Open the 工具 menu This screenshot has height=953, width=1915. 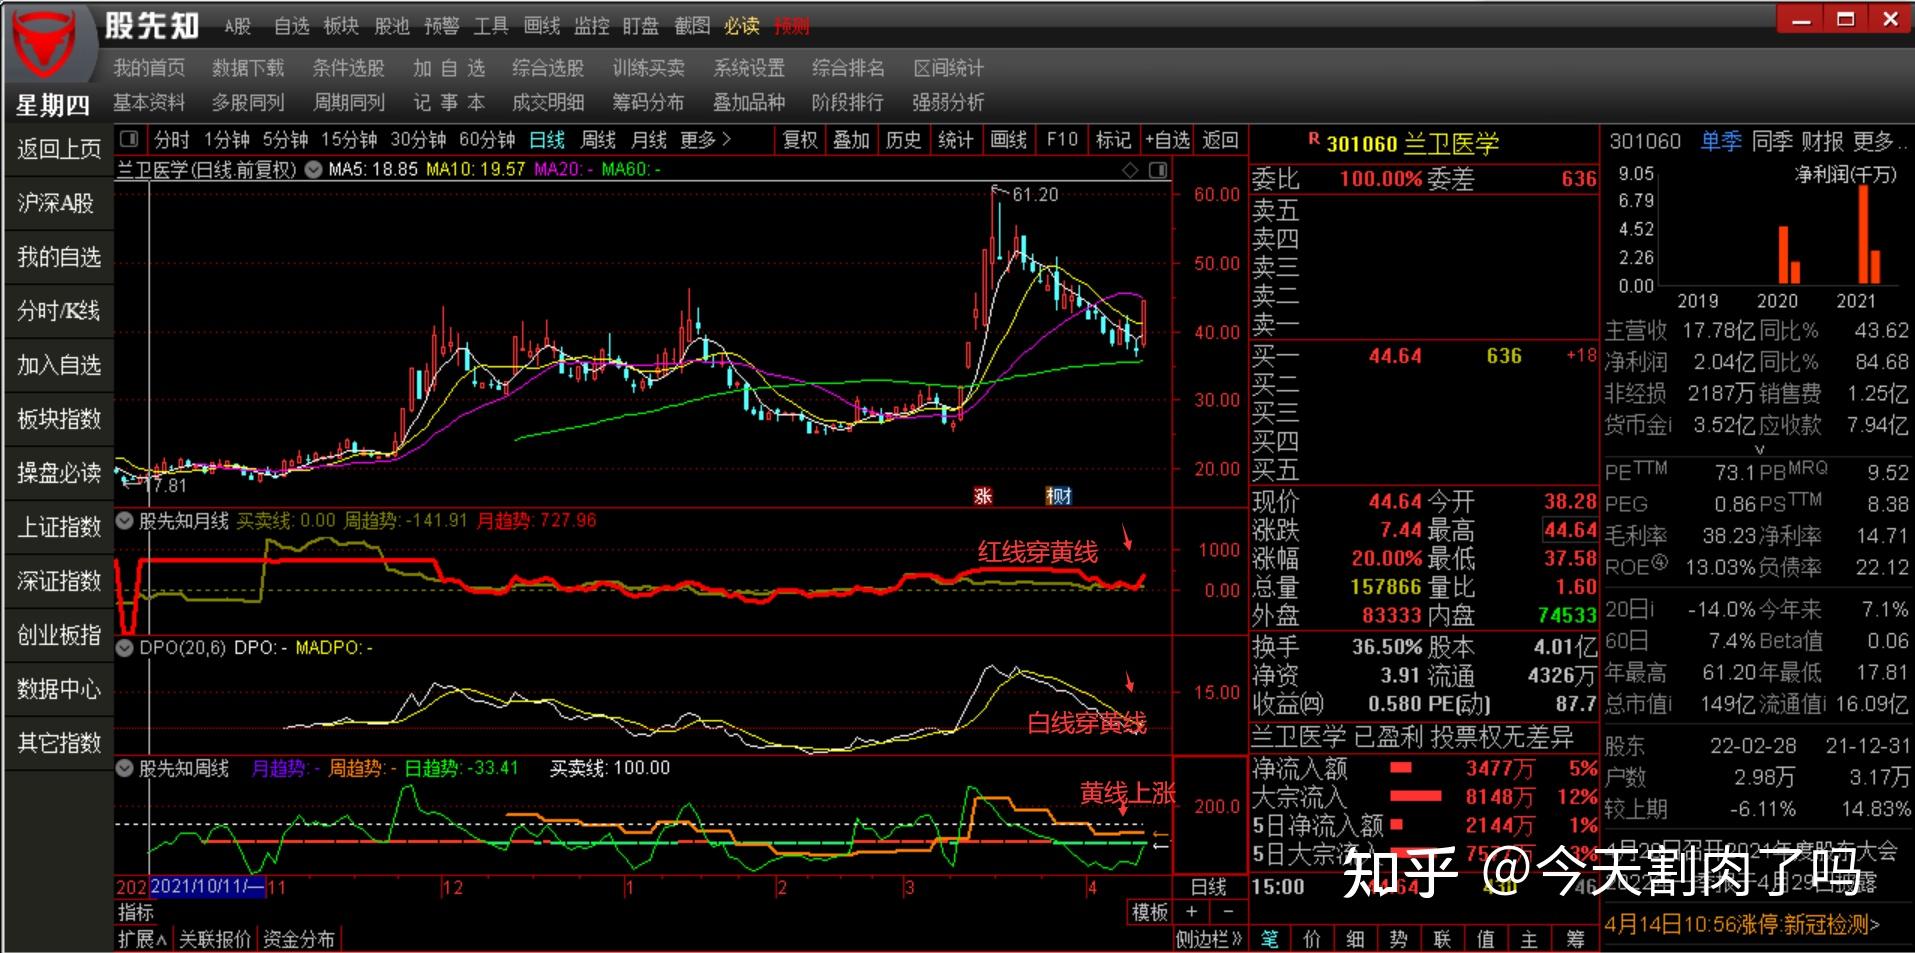(491, 27)
